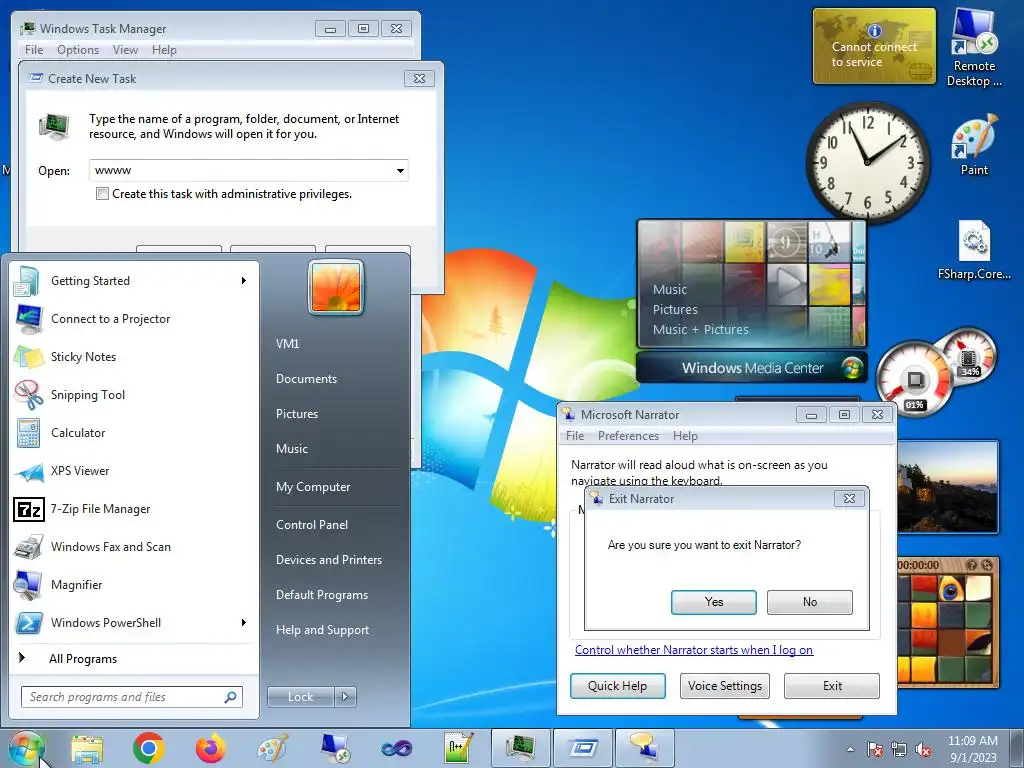Click the Open text field with wwww

coord(240,170)
